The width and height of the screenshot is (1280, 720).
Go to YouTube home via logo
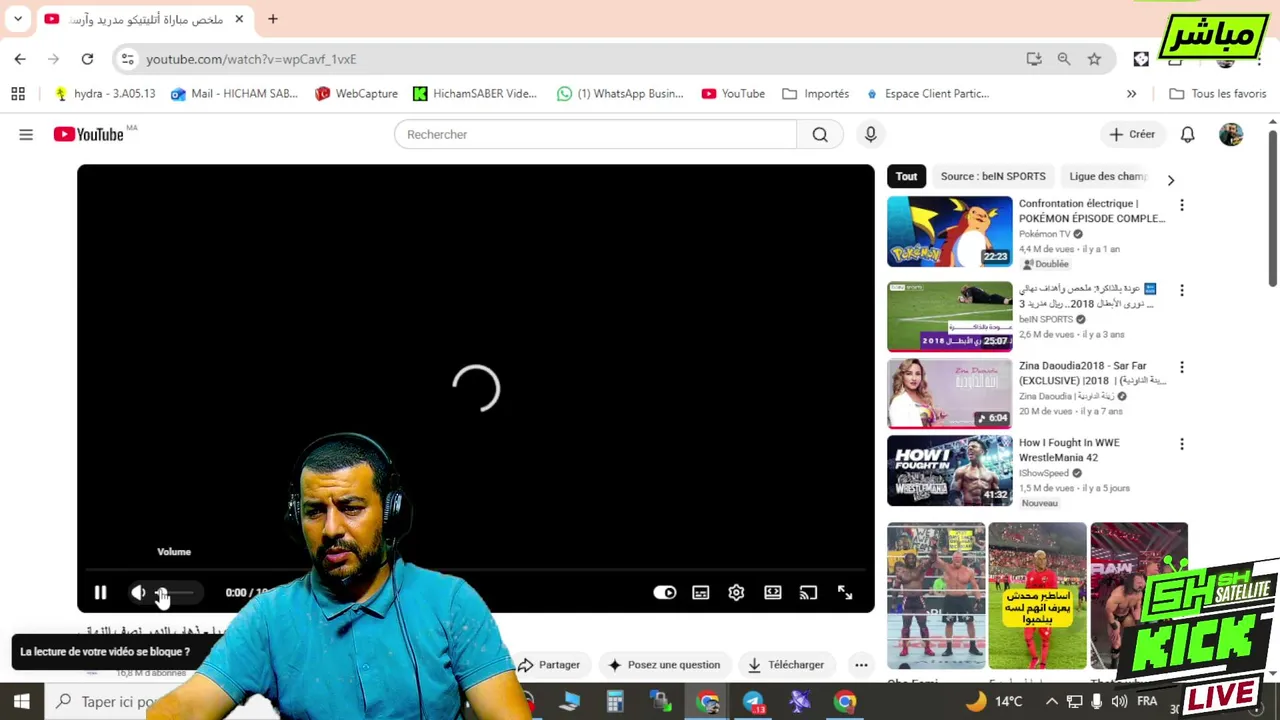click(89, 134)
